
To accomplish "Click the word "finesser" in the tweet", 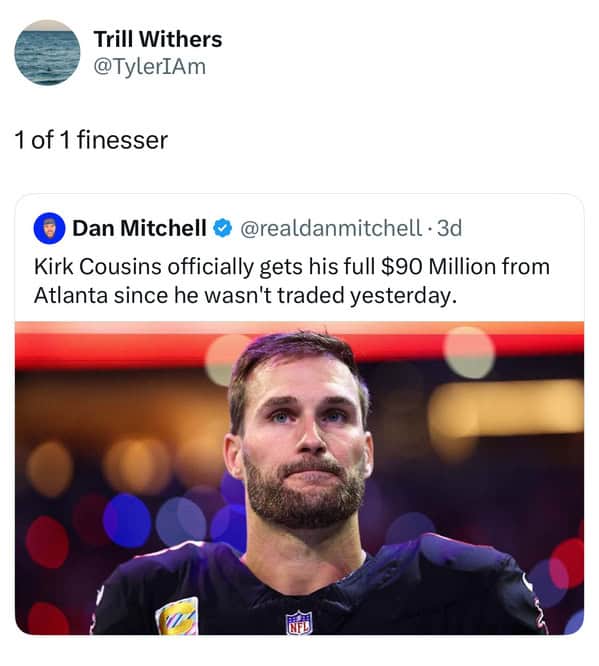I will (123, 140).
